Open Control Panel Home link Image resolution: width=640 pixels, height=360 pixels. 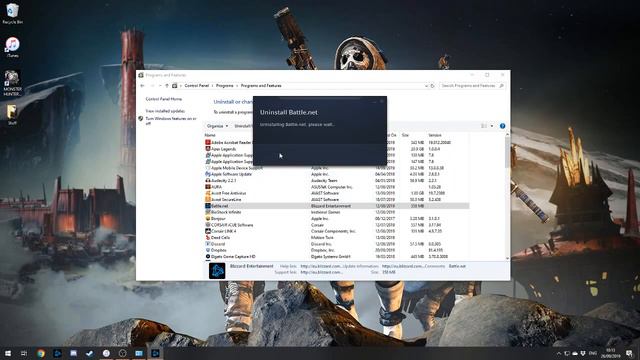164,99
